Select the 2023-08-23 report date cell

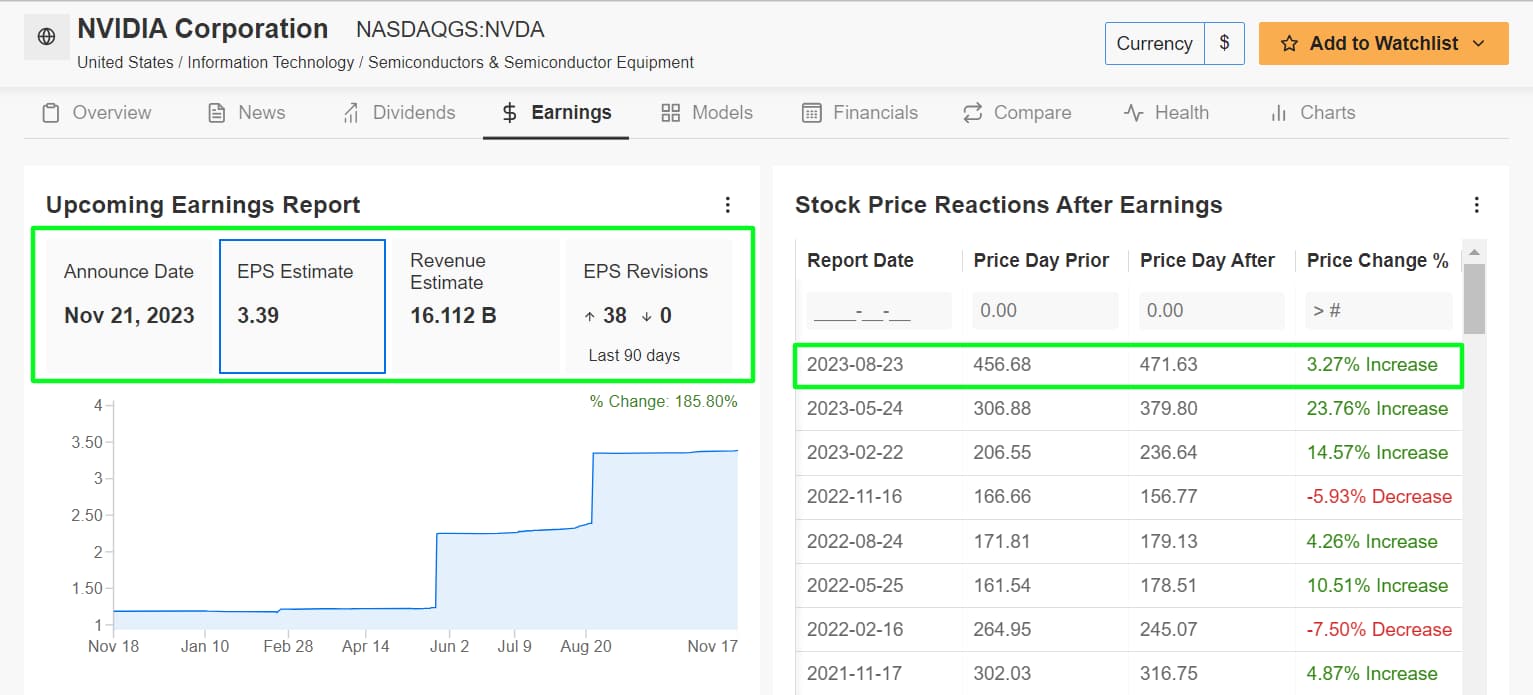(855, 365)
